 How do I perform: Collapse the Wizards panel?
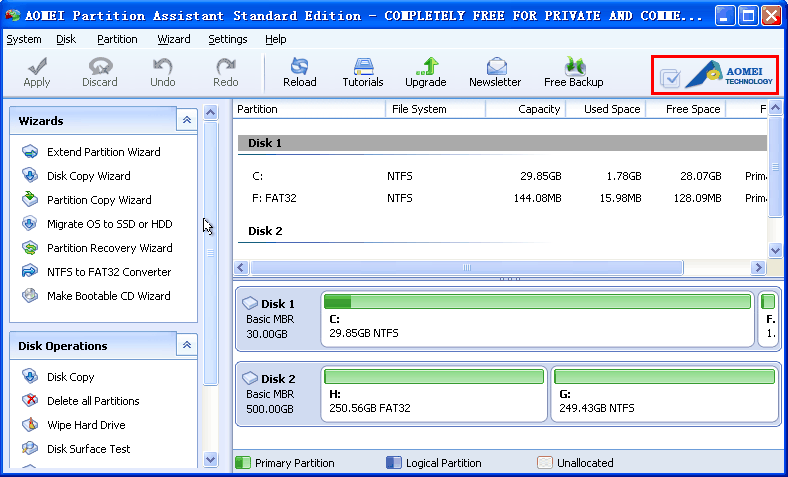[x=187, y=120]
